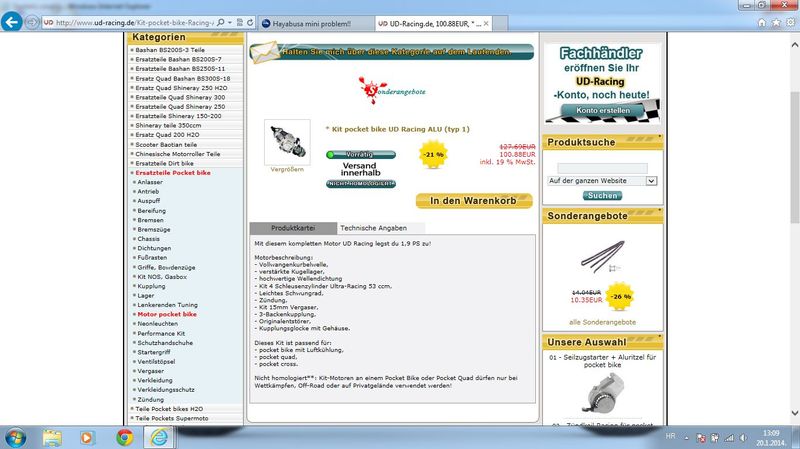Open category Bashan BS200S-3 Teile
800x449 pixels.
coord(170,50)
